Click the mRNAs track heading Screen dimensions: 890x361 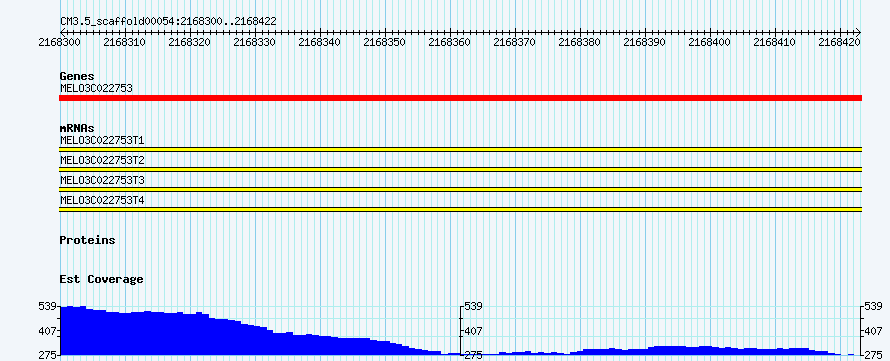pos(77,128)
